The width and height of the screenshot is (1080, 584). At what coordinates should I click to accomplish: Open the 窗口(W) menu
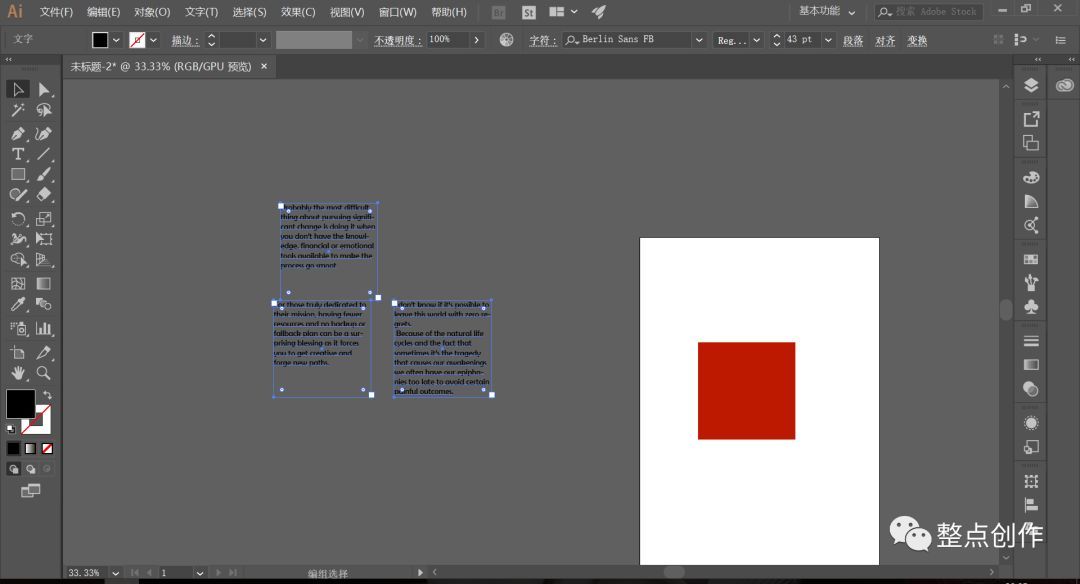(x=397, y=12)
